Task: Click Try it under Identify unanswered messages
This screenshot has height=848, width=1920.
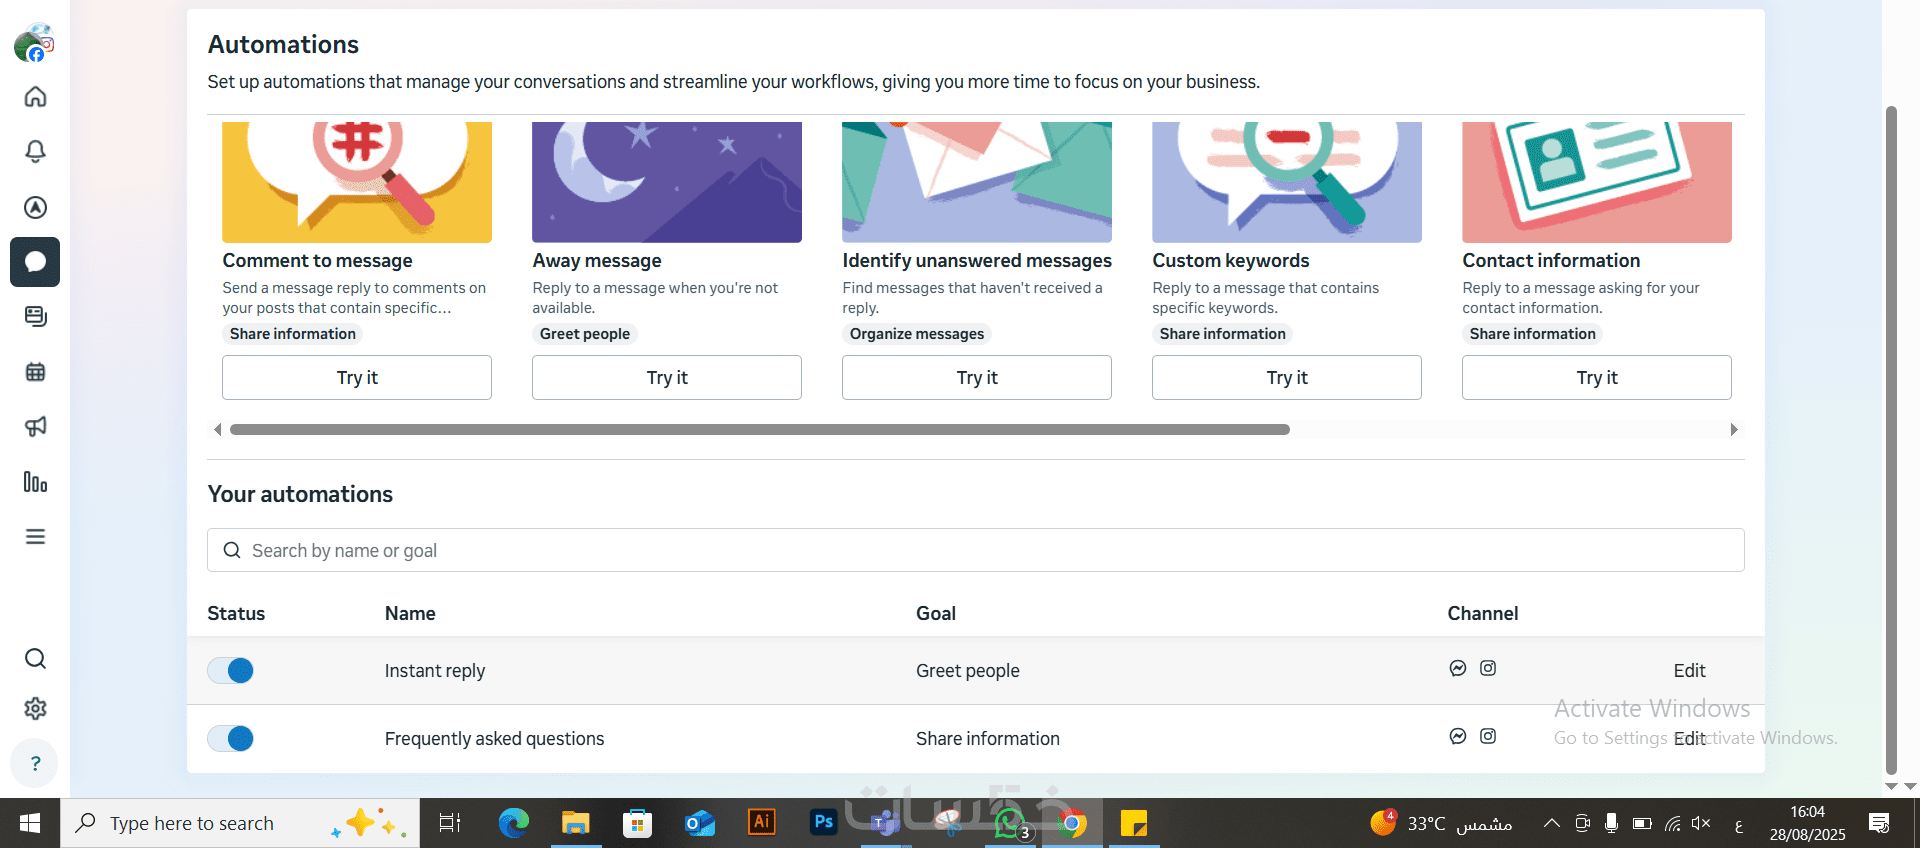Action: click(x=977, y=377)
